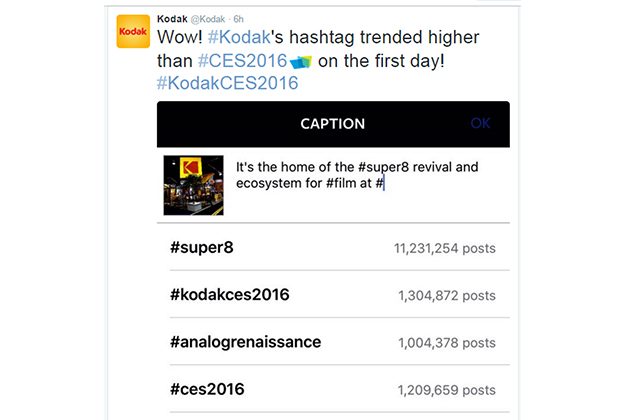Screen dimensions: 625x420
Task: Select the #analogrenaissance hashtag suggestion
Action: click(x=333, y=342)
